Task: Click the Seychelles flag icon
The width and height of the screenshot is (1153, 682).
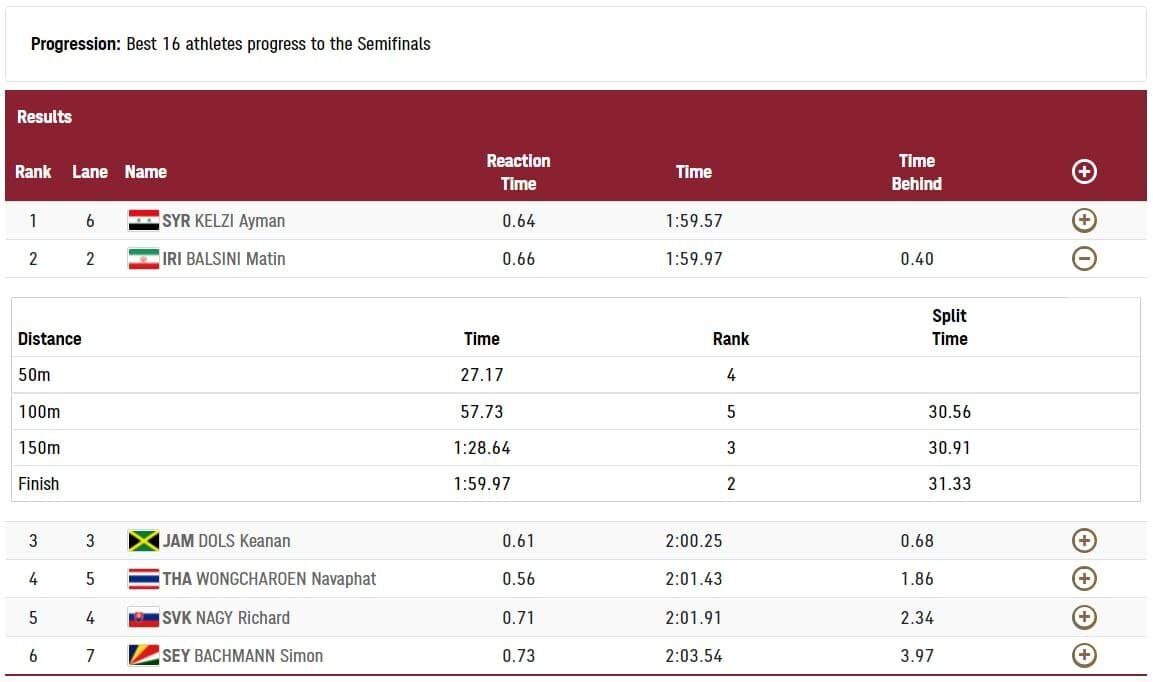Action: pyautogui.click(x=143, y=655)
